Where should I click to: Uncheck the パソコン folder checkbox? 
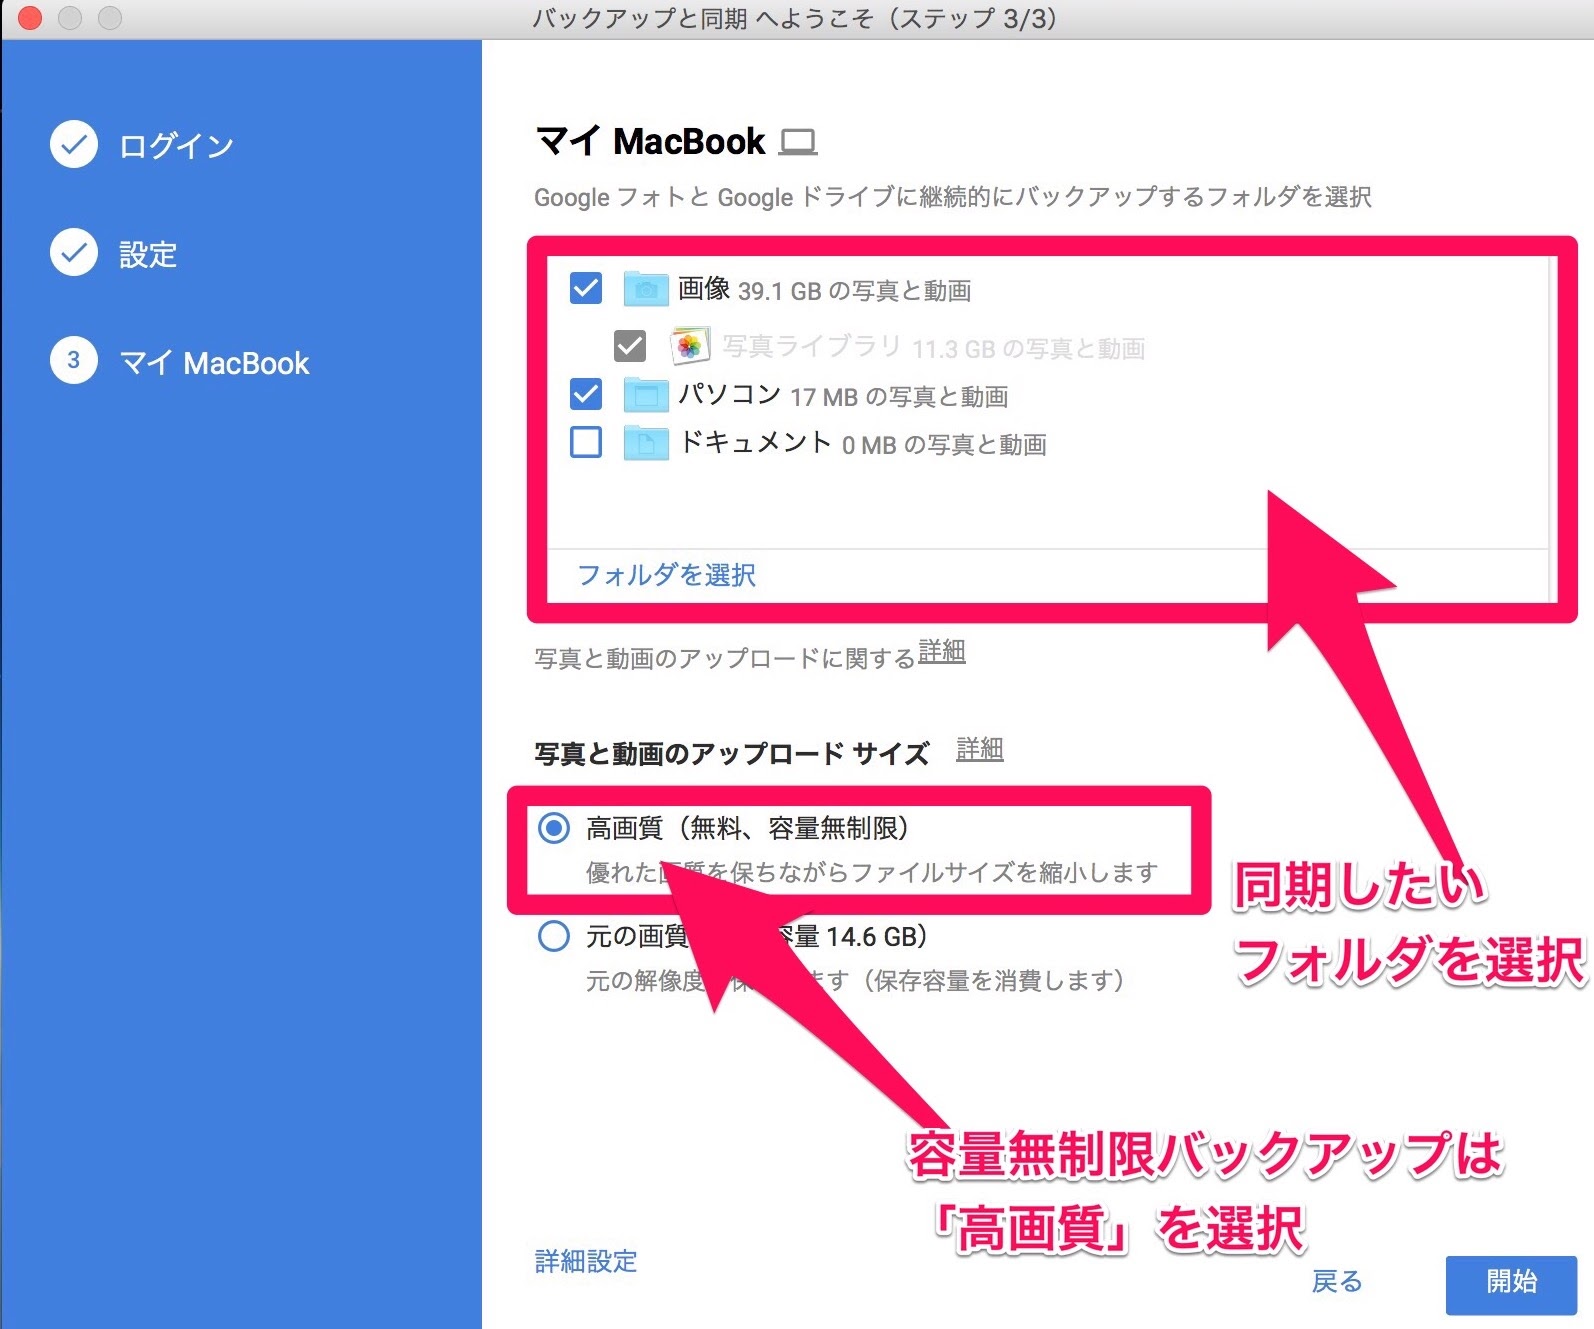tap(586, 394)
